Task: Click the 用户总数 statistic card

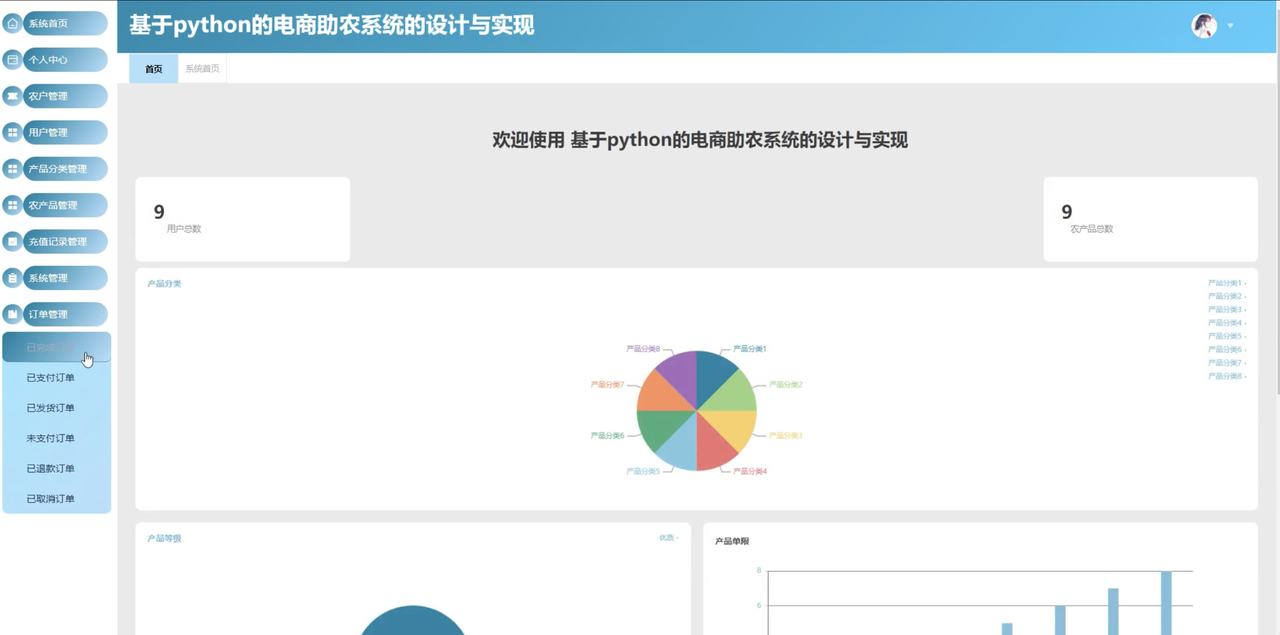Action: coord(243,219)
